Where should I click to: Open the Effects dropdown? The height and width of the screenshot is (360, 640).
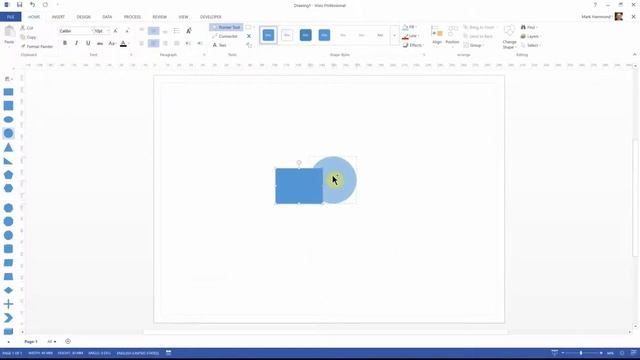(413, 45)
